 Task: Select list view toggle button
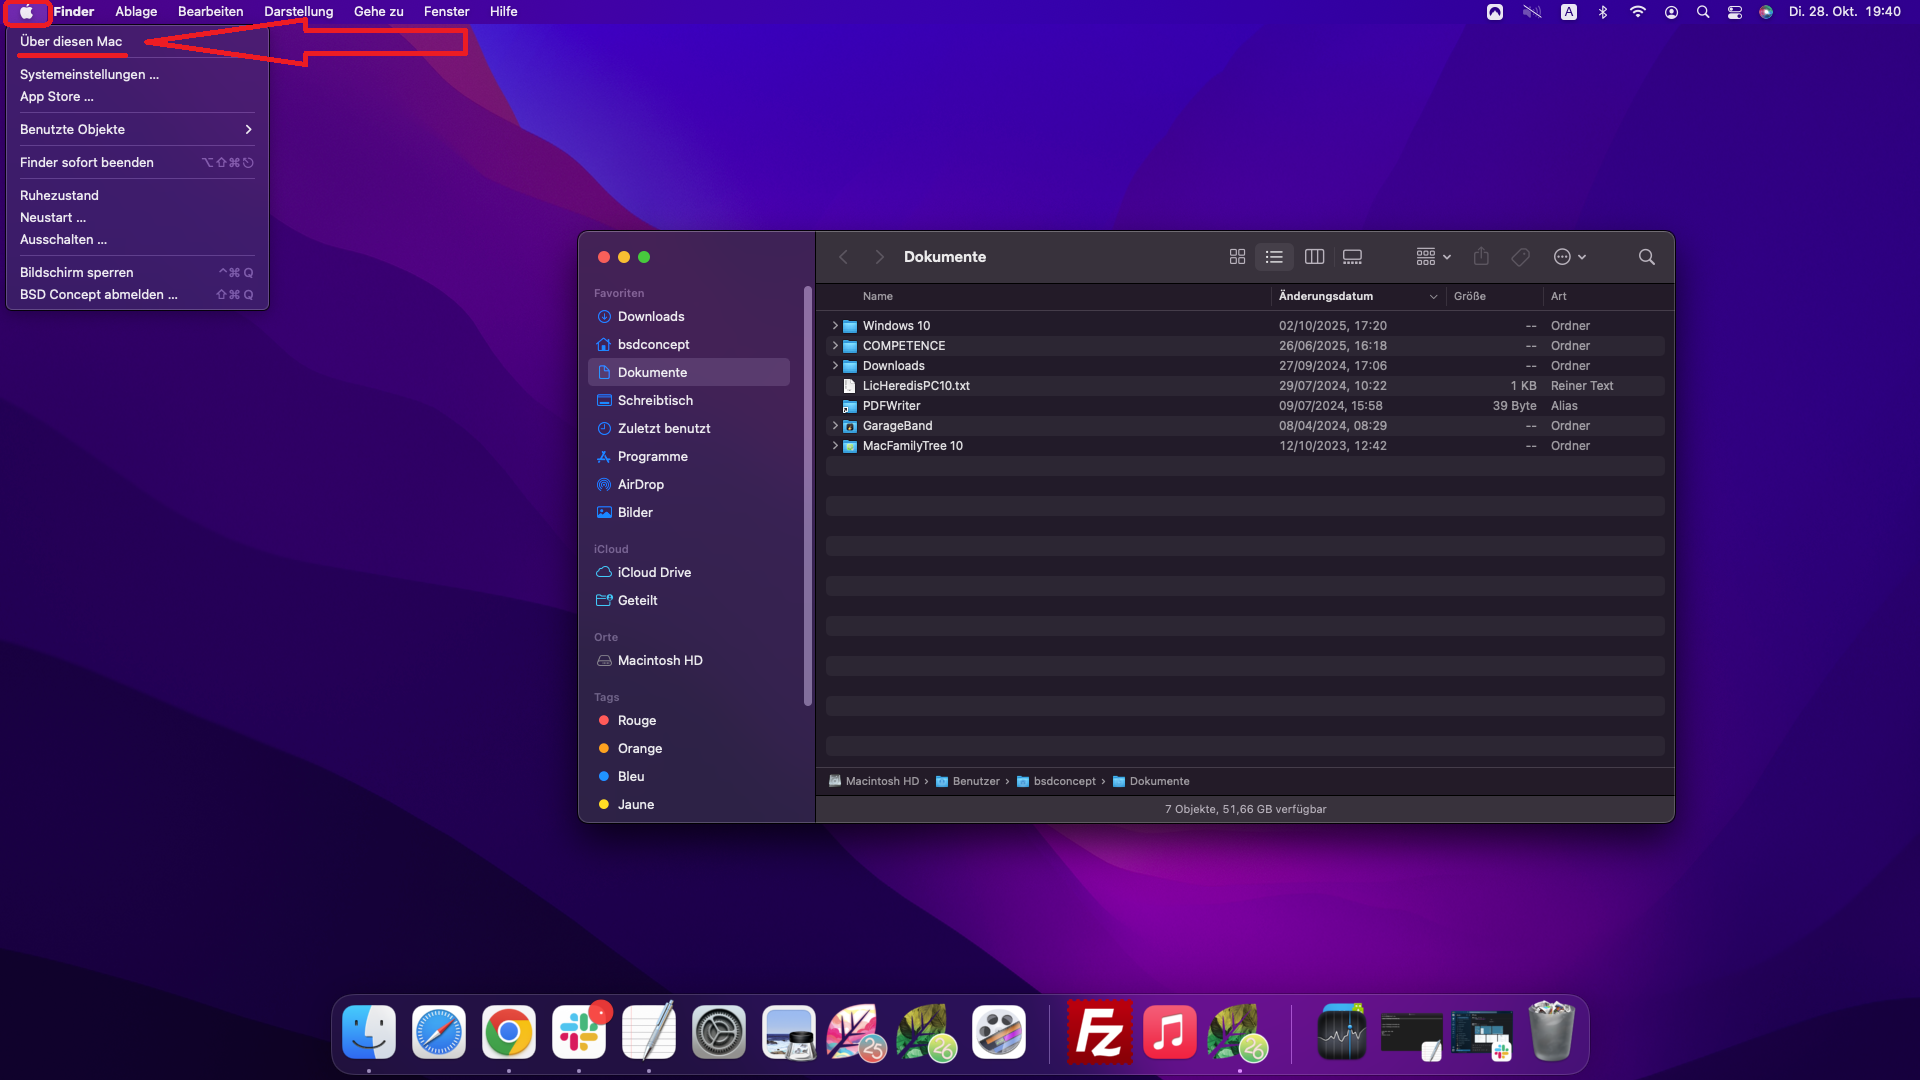click(x=1274, y=257)
